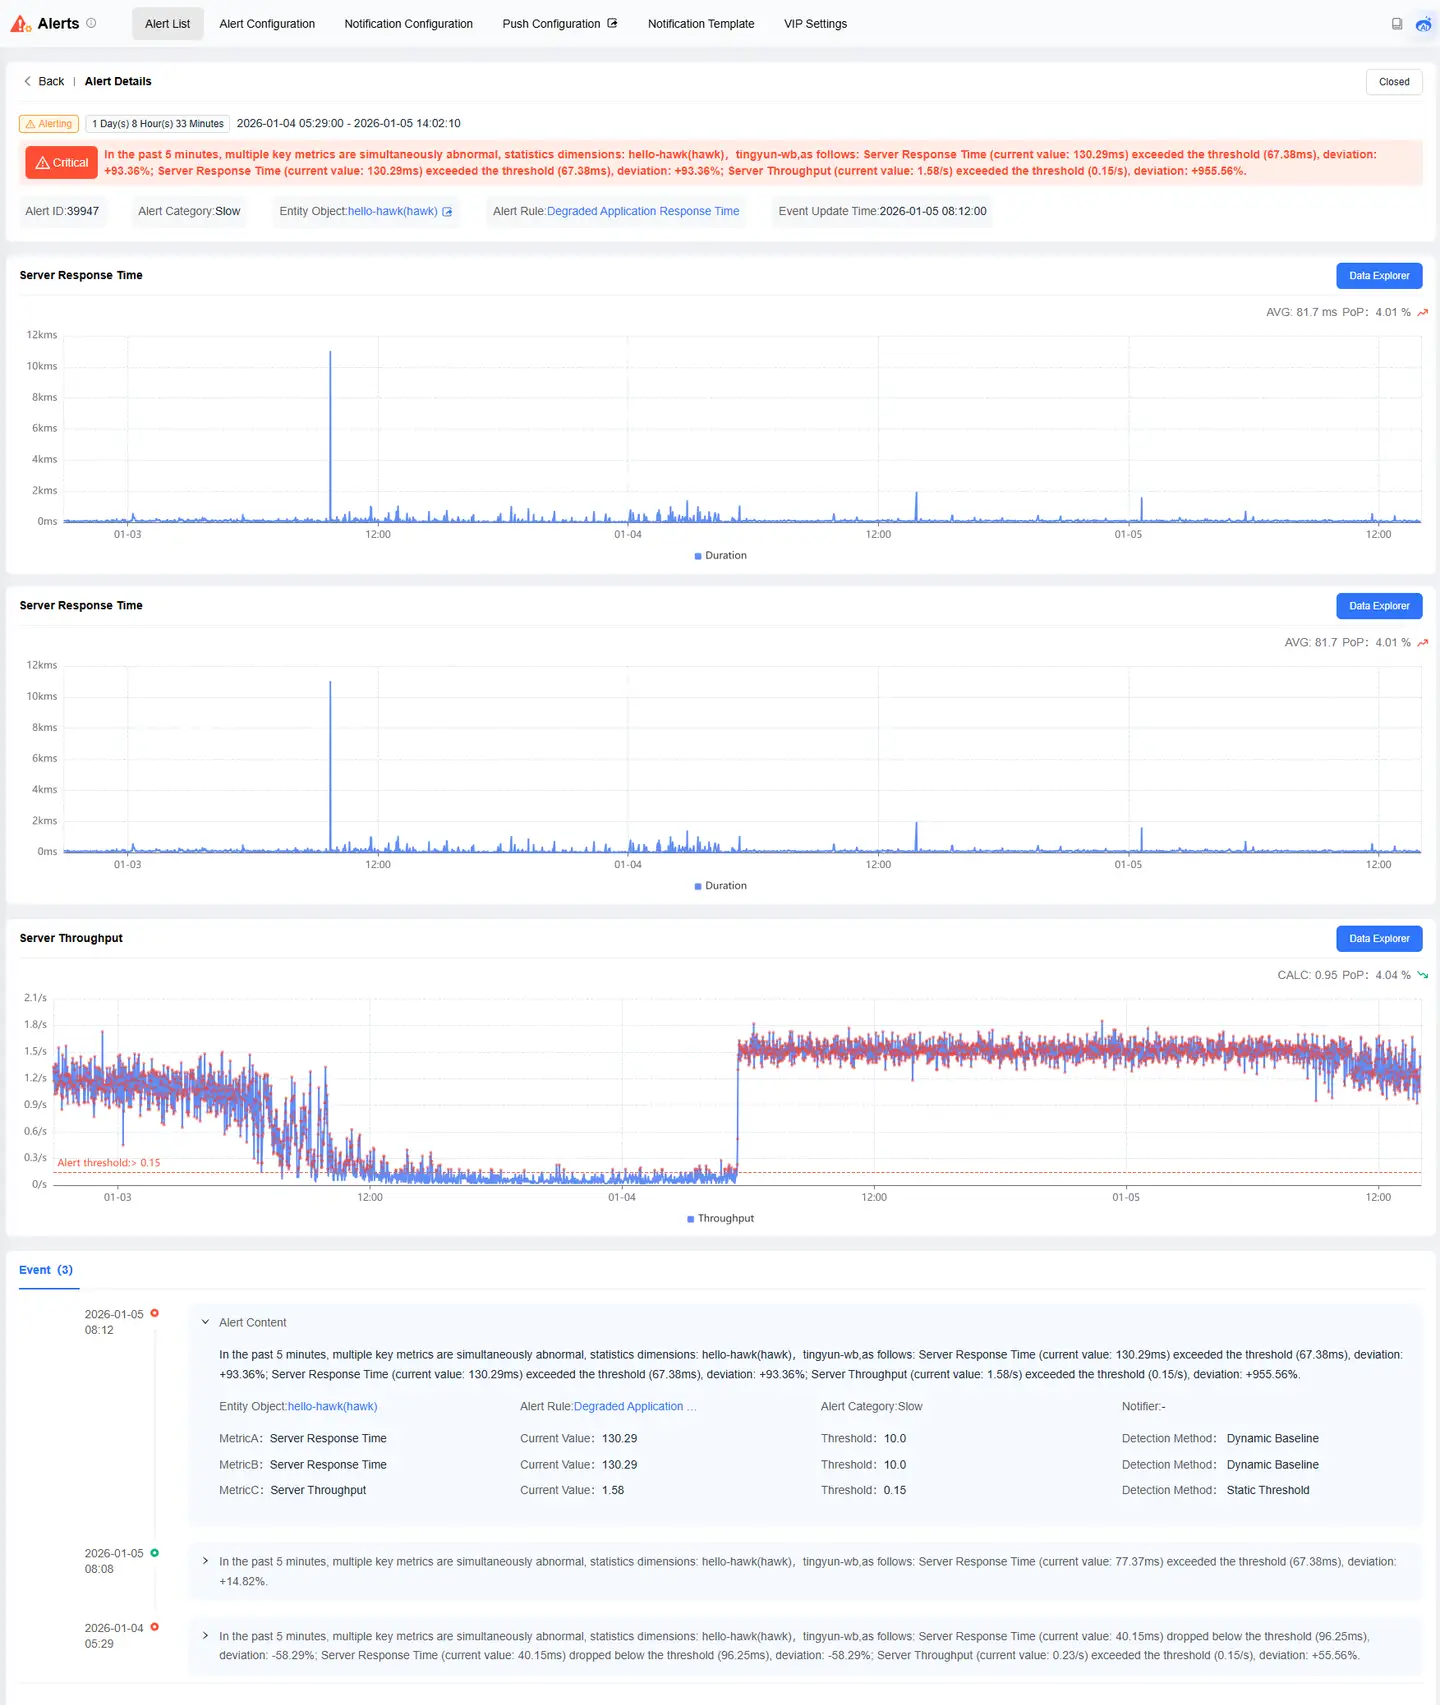The width and height of the screenshot is (1440, 1705).
Task: Click the external link icon after hello-hawk(hawk)
Action: [x=447, y=212]
